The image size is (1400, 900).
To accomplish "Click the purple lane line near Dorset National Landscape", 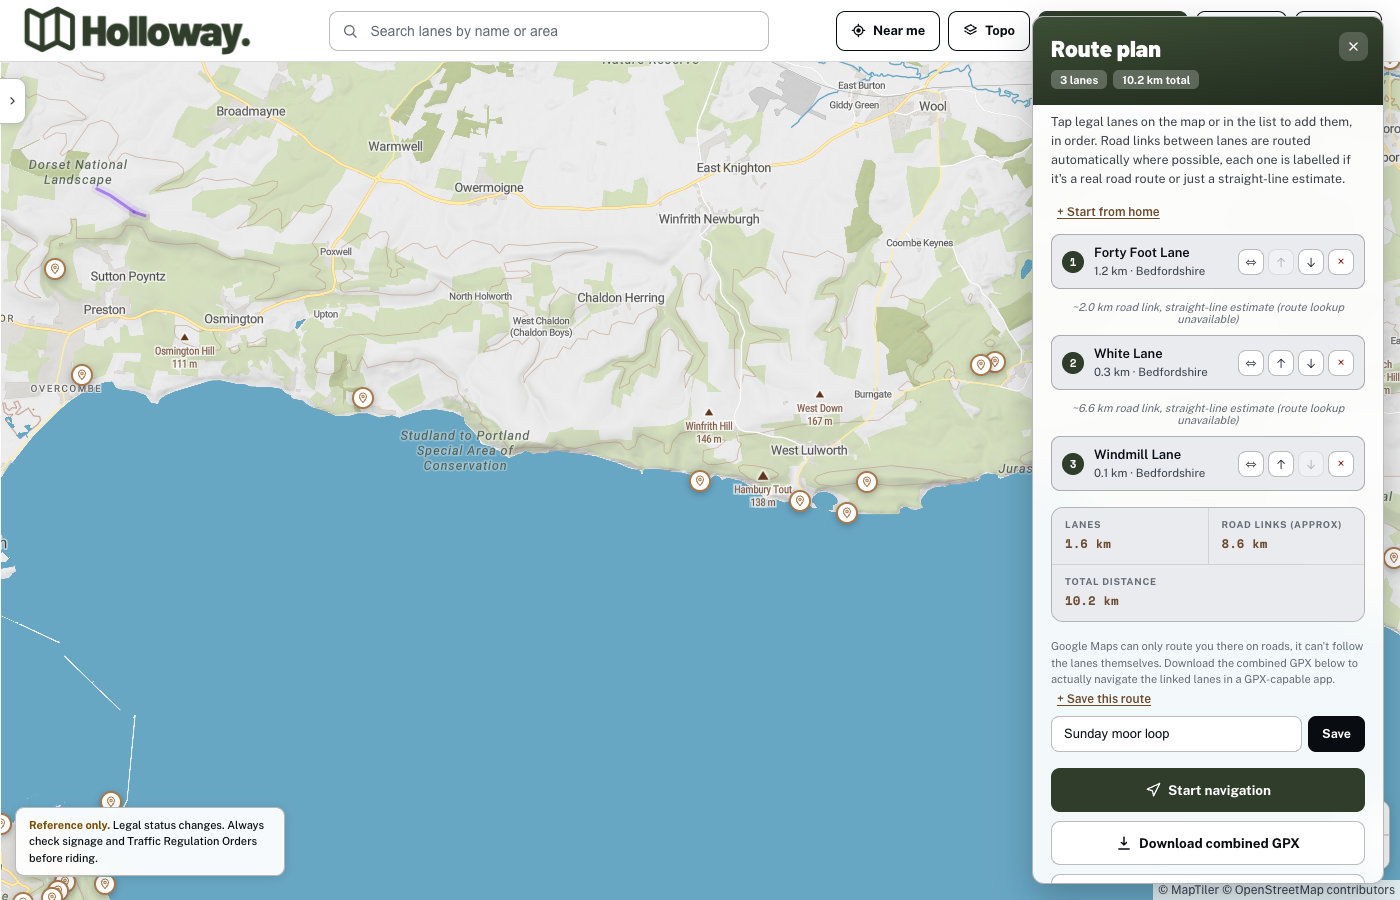I will [x=121, y=202].
